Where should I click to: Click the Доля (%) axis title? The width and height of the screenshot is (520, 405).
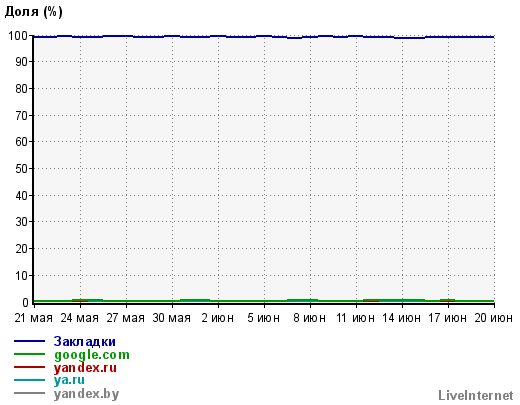pyautogui.click(x=34, y=12)
